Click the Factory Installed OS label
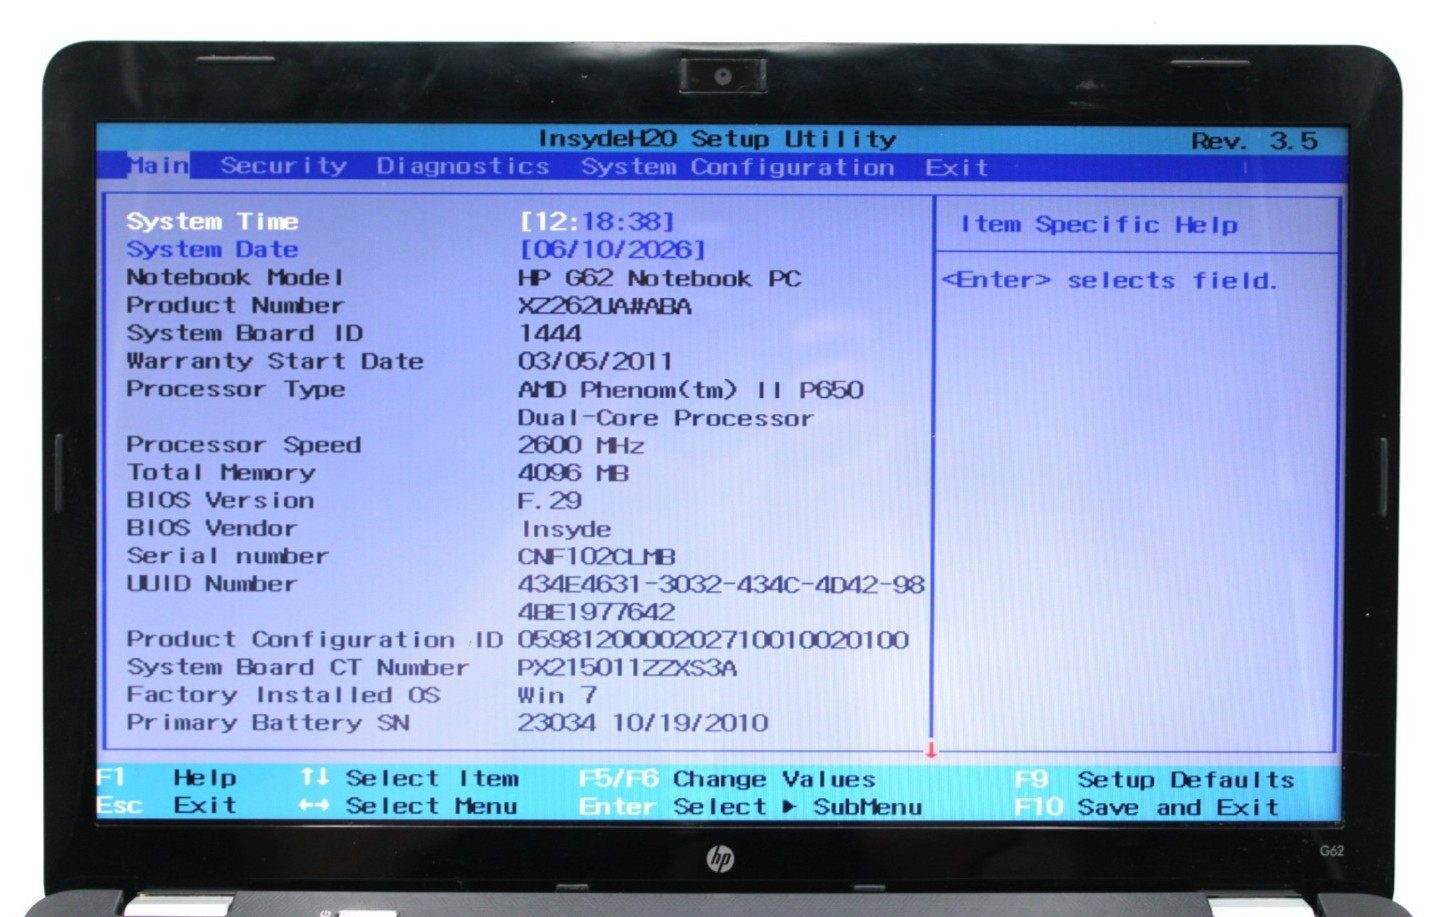This screenshot has height=917, width=1445. point(283,695)
